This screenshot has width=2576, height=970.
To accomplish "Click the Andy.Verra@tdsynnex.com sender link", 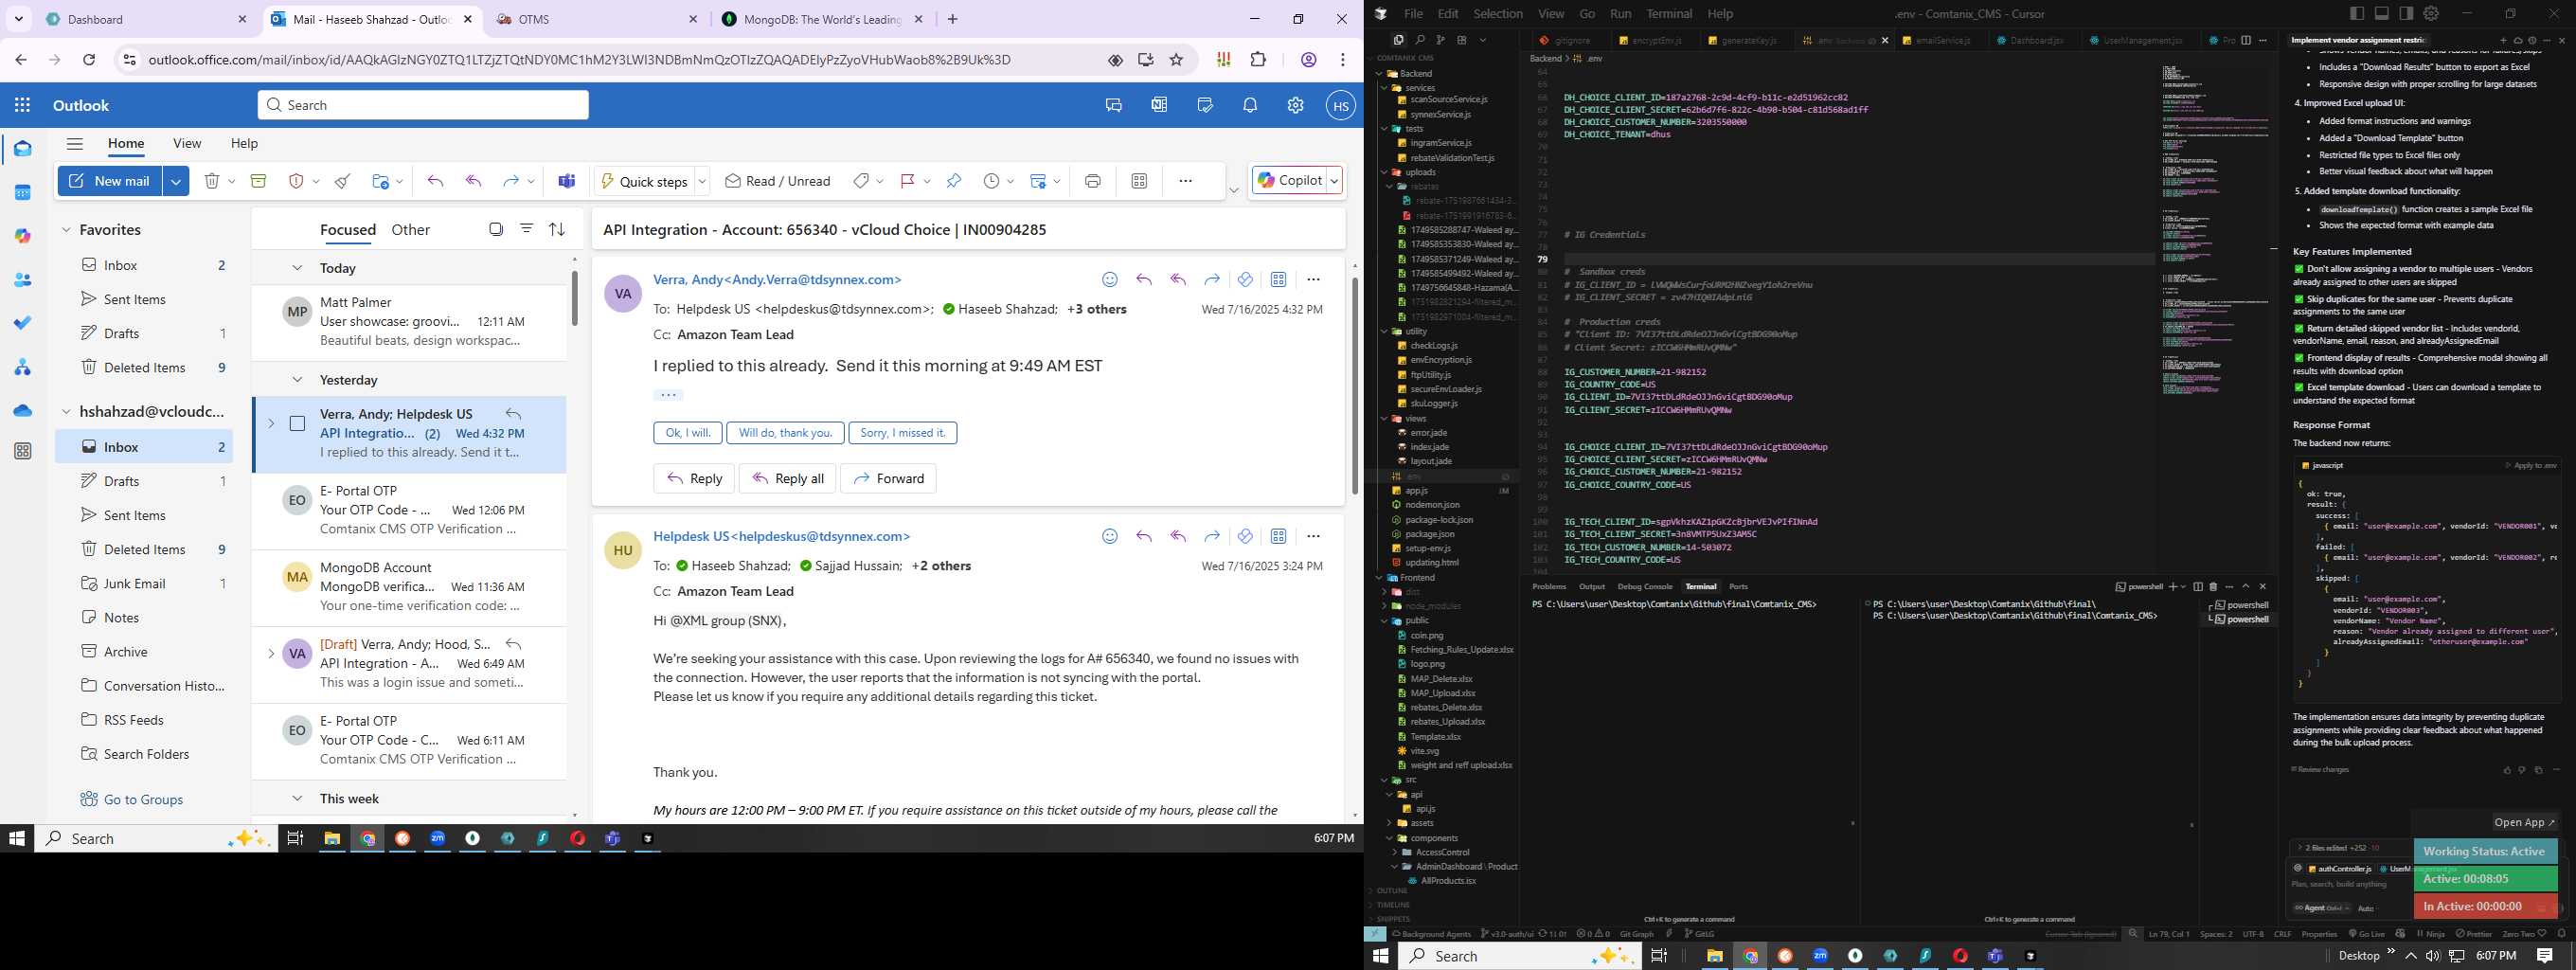I will click(777, 280).
